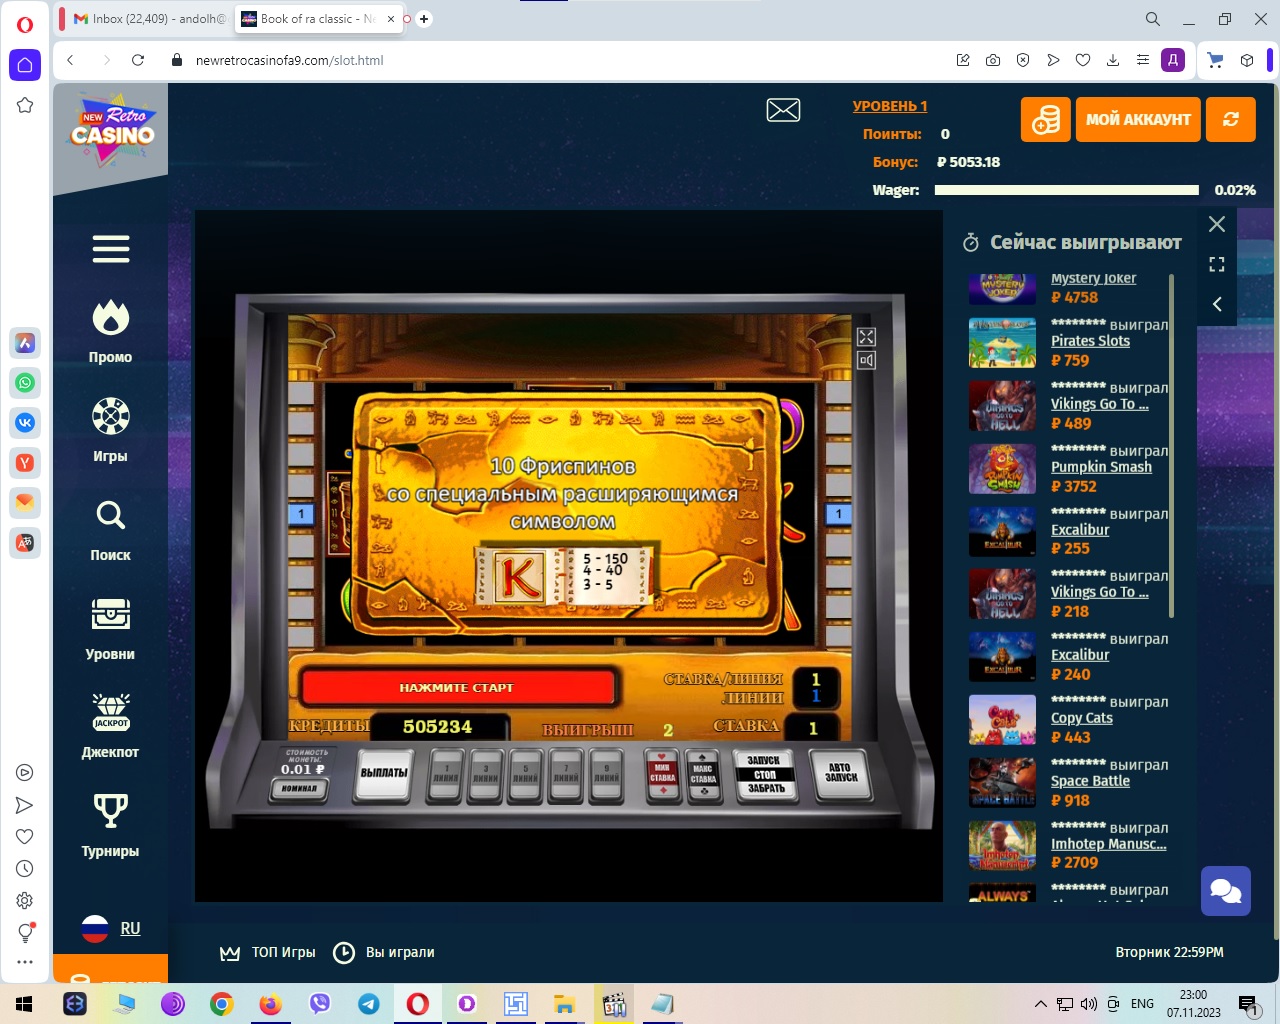Open the Уровни levels section

pyautogui.click(x=110, y=629)
